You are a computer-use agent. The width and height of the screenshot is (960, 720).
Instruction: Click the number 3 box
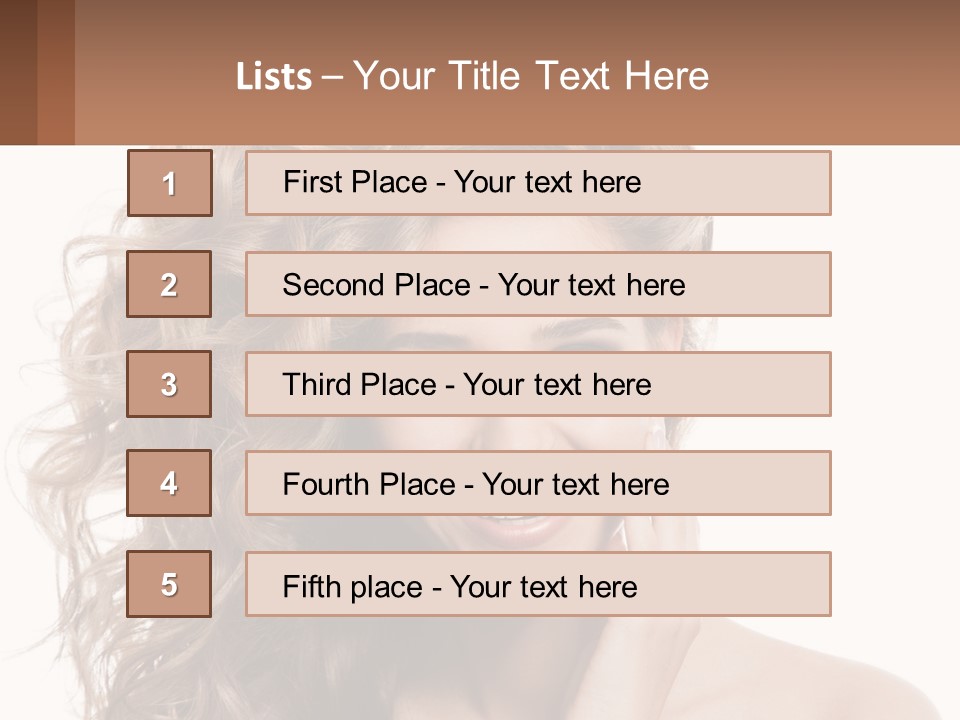tap(169, 384)
